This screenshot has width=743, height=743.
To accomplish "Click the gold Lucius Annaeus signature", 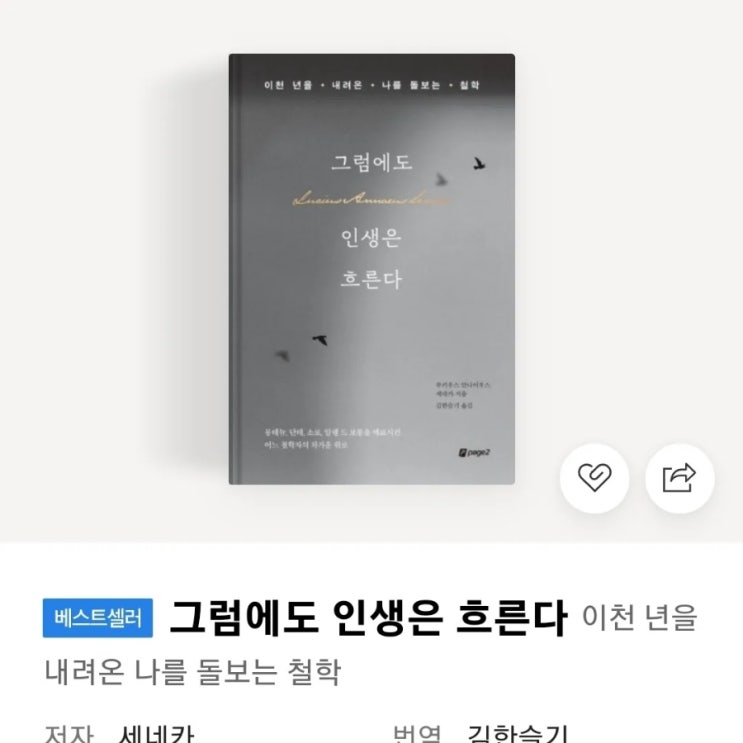I will (371, 199).
